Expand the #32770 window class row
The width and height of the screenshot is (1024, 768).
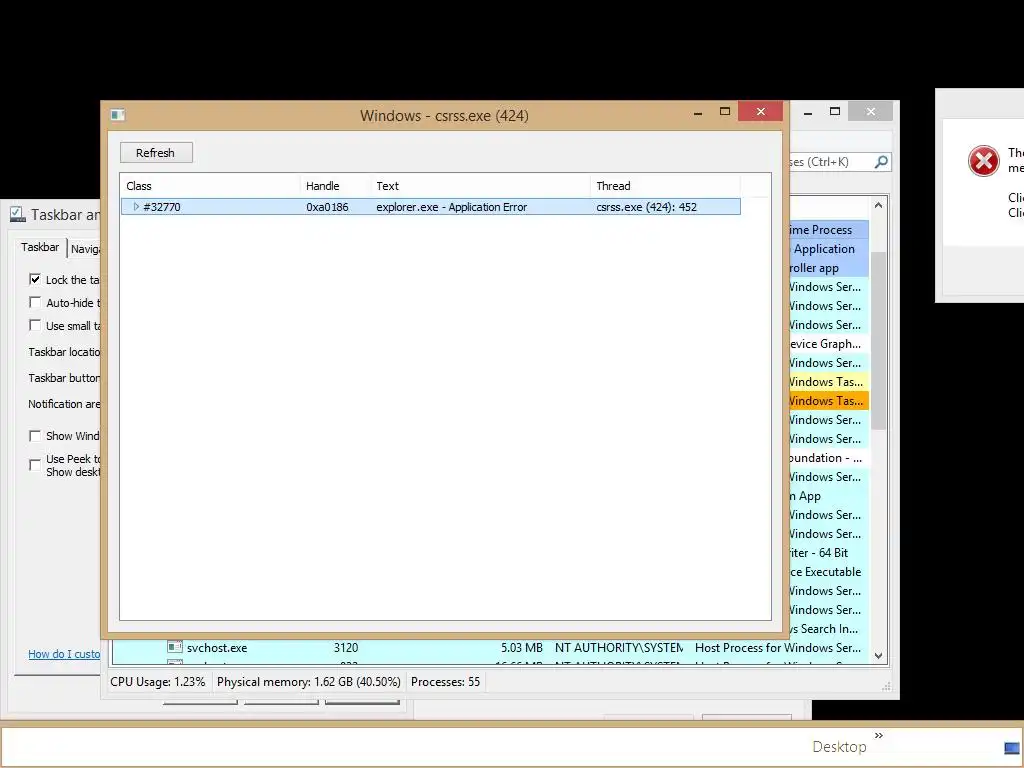[x=136, y=207]
